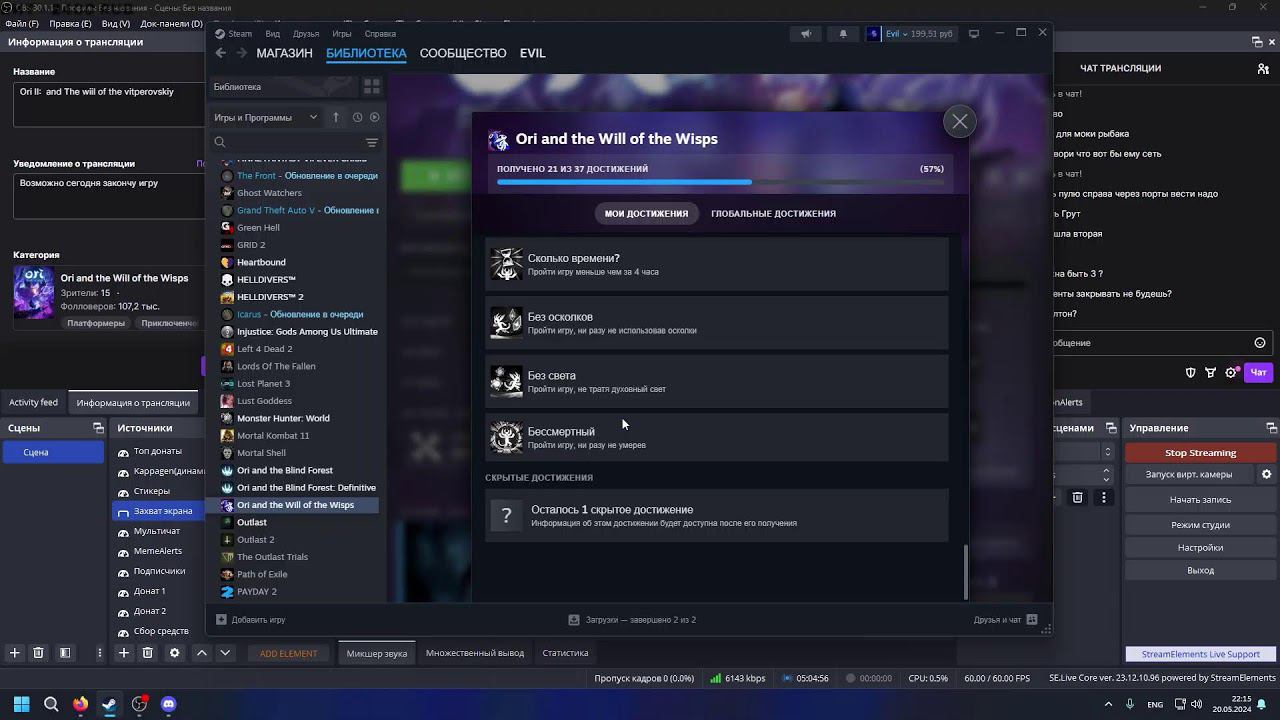This screenshot has width=1280, height=720.
Task: Click Без света achievement icon
Action: pyautogui.click(x=506, y=381)
